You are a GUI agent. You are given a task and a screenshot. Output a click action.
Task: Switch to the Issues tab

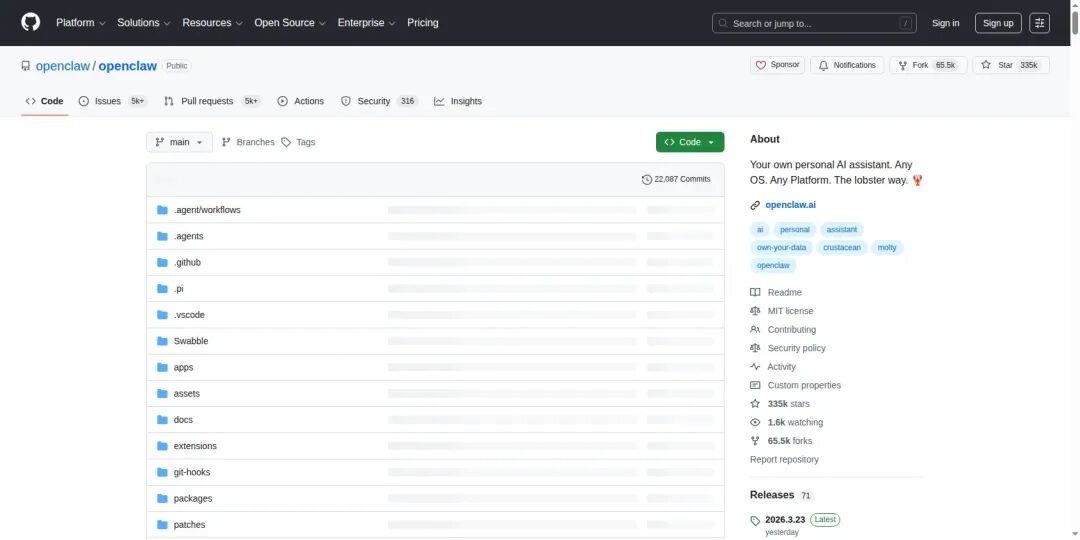coord(113,101)
